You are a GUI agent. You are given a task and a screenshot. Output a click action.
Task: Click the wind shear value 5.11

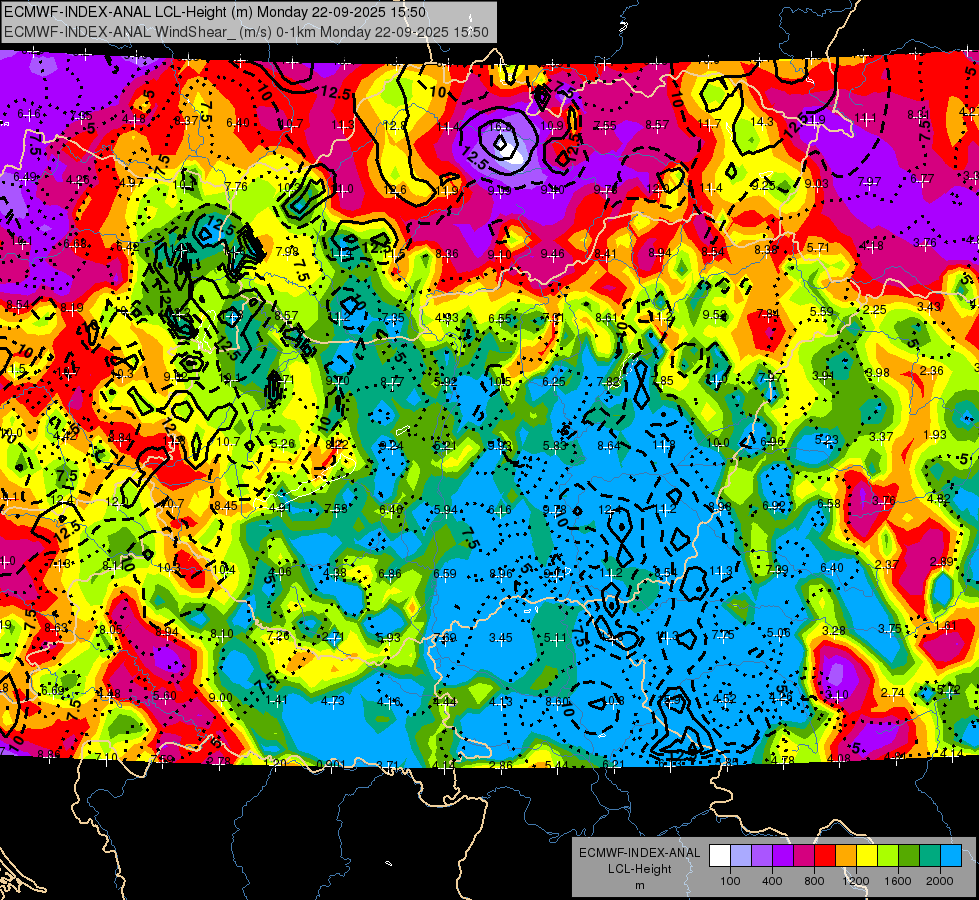(554, 638)
